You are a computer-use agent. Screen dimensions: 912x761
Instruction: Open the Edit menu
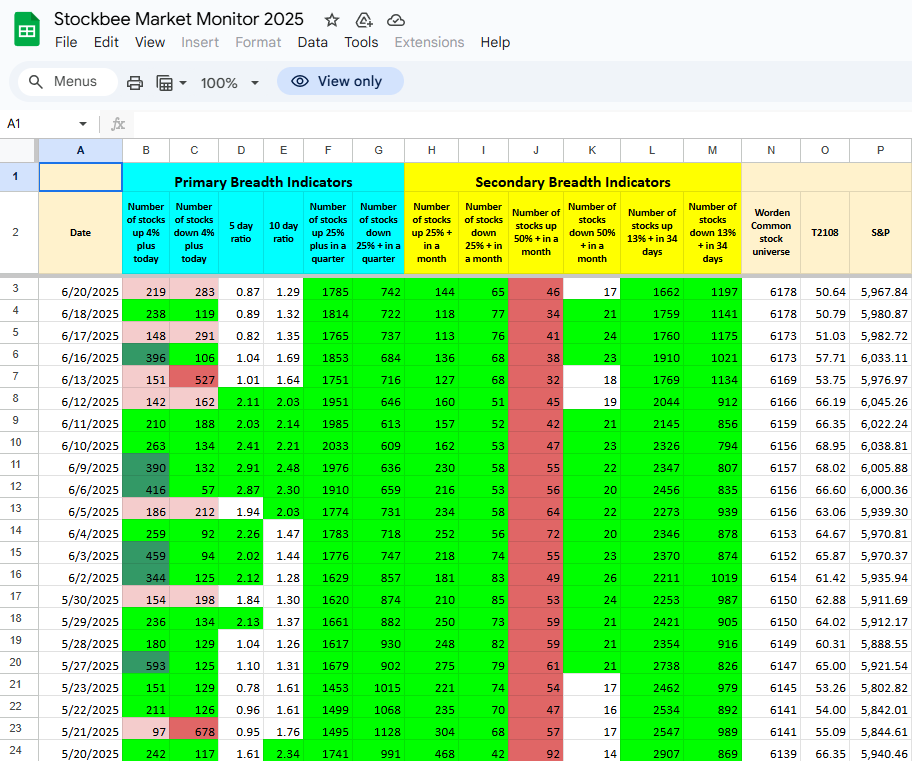[106, 42]
